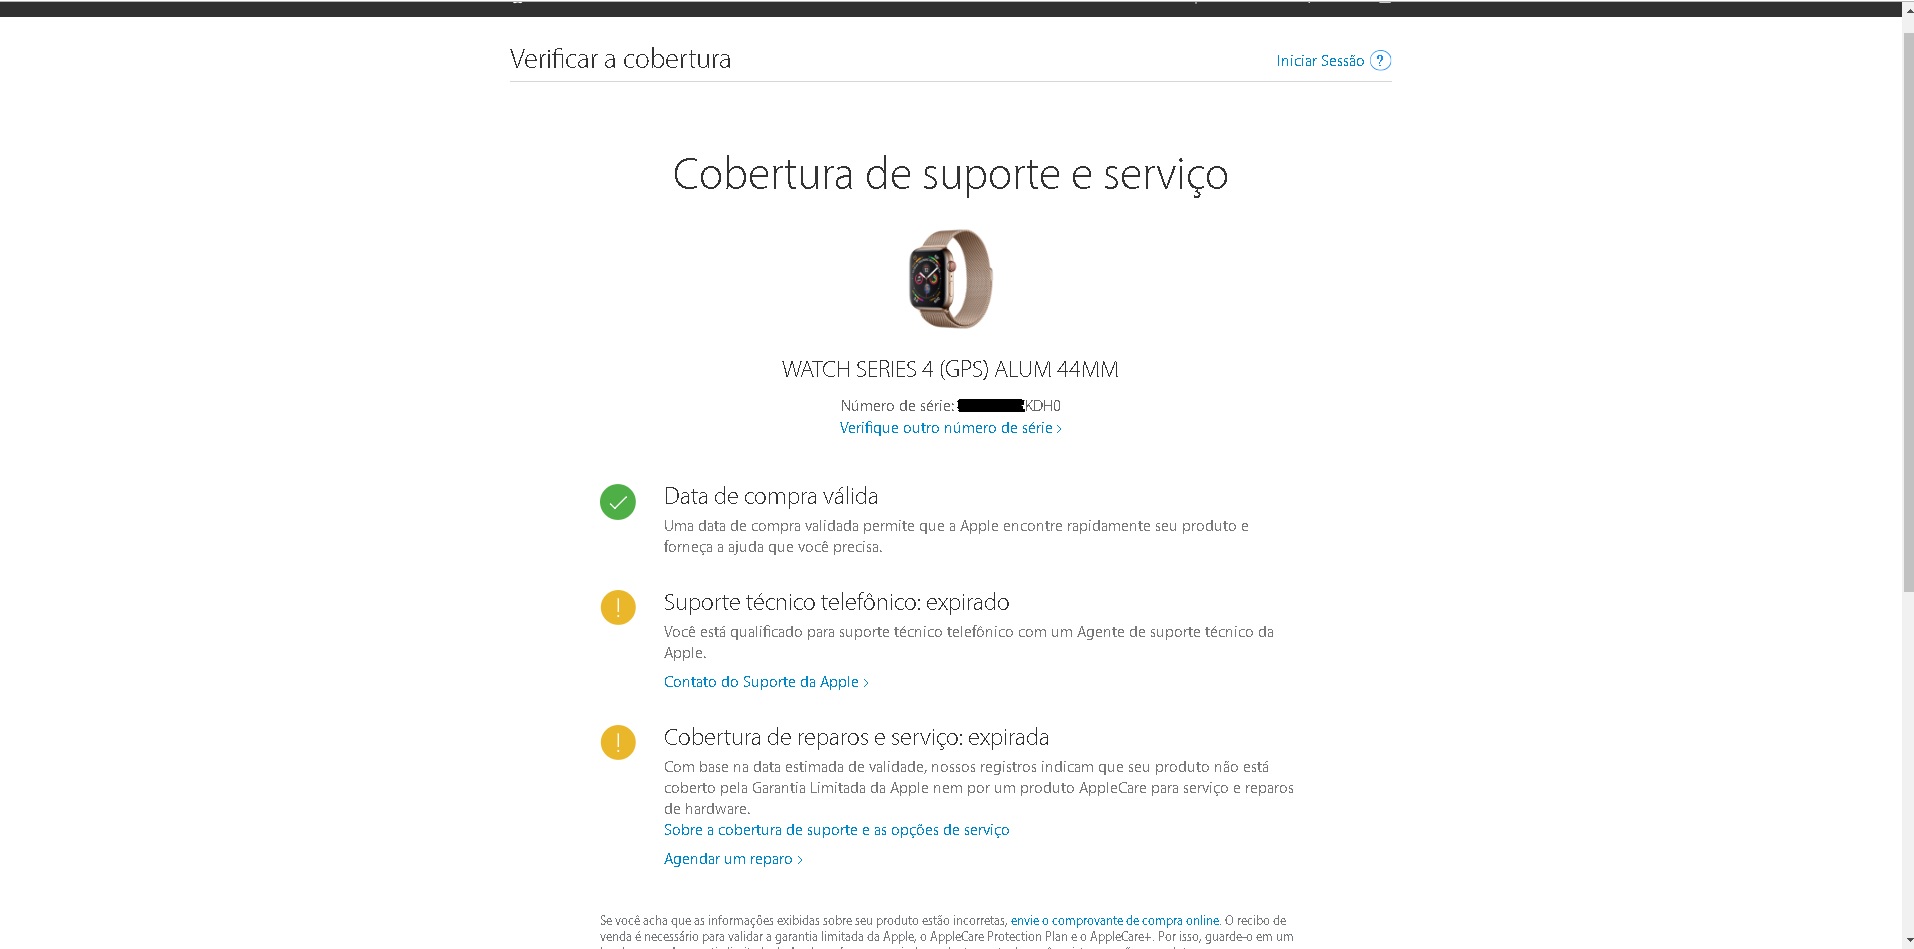Open the Iniciar Sessão link

pyautogui.click(x=1320, y=61)
